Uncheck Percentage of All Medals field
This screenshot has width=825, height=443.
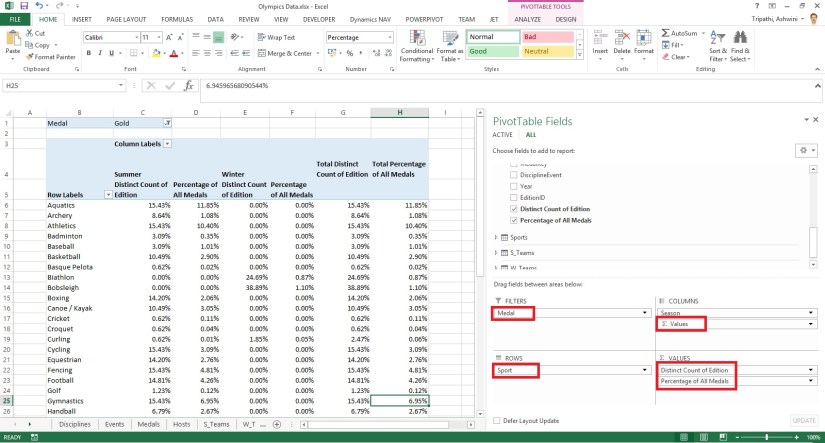coord(514,220)
